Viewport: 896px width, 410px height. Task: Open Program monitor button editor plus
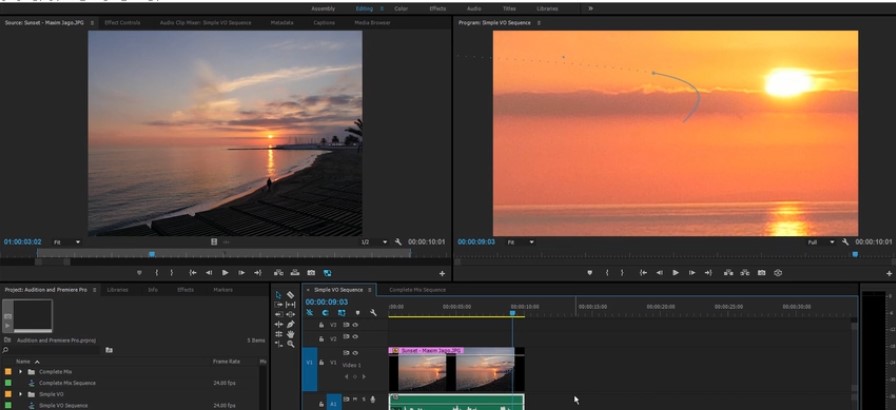(x=889, y=273)
